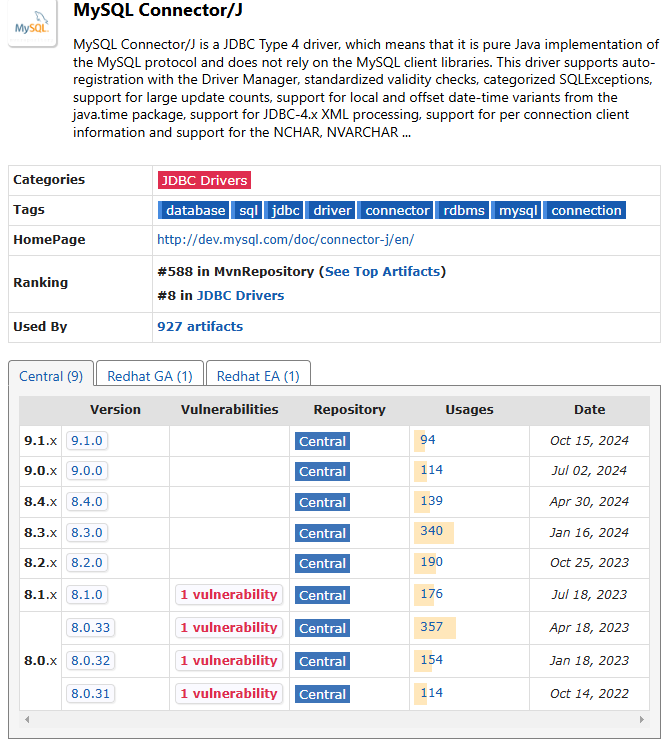
Task: Open version 8.2.0
Action: tap(87, 563)
